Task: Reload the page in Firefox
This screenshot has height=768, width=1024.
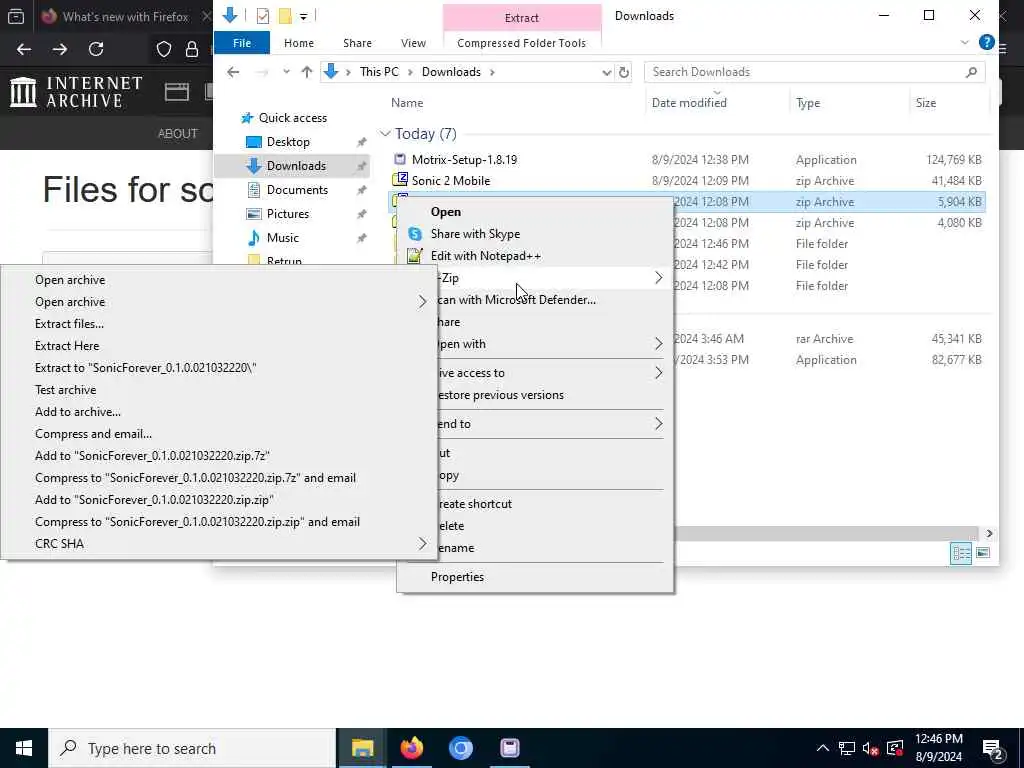Action: click(x=96, y=49)
